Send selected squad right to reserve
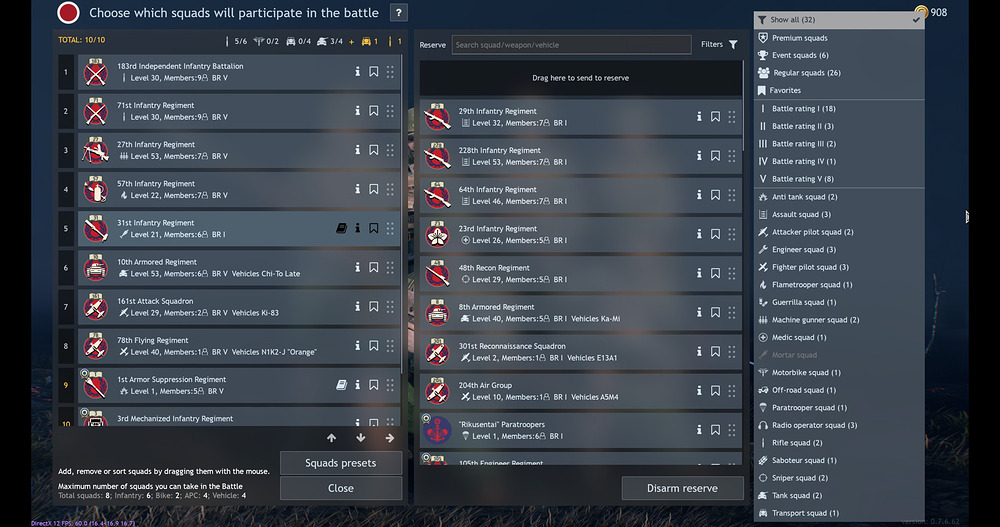Viewport: 1000px width, 527px height. point(390,438)
